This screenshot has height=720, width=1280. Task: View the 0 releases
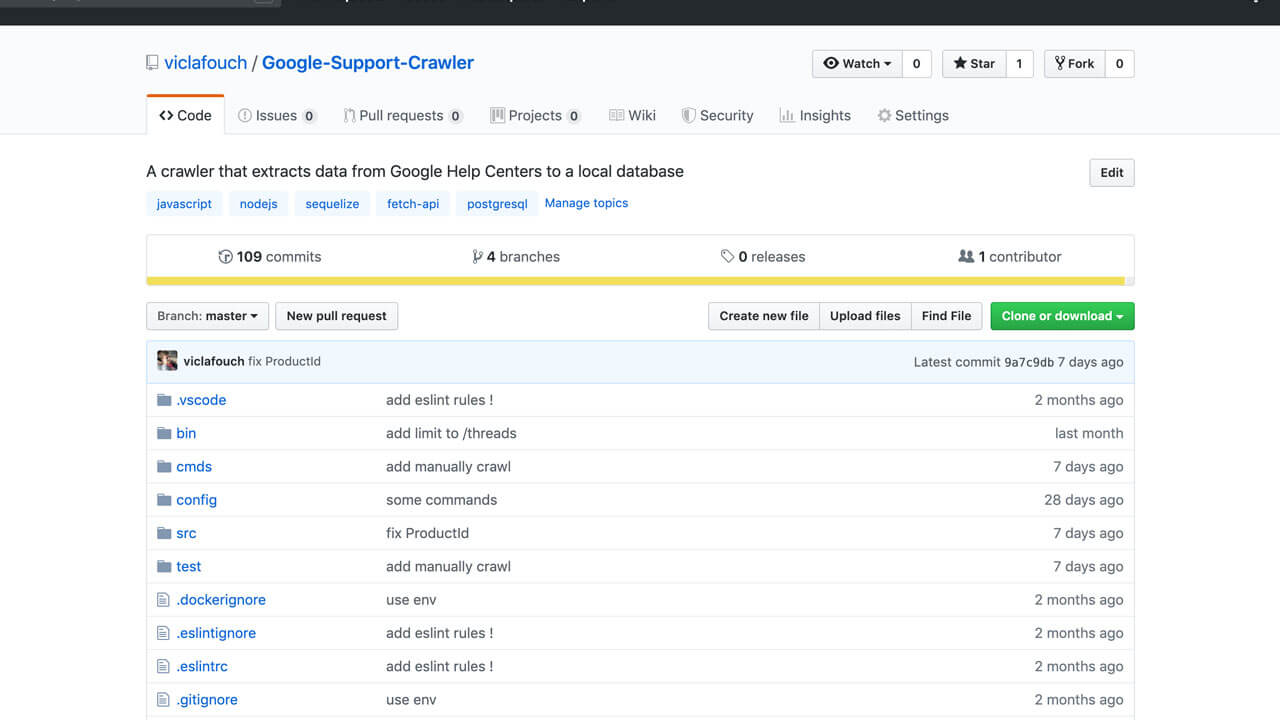[x=763, y=257]
